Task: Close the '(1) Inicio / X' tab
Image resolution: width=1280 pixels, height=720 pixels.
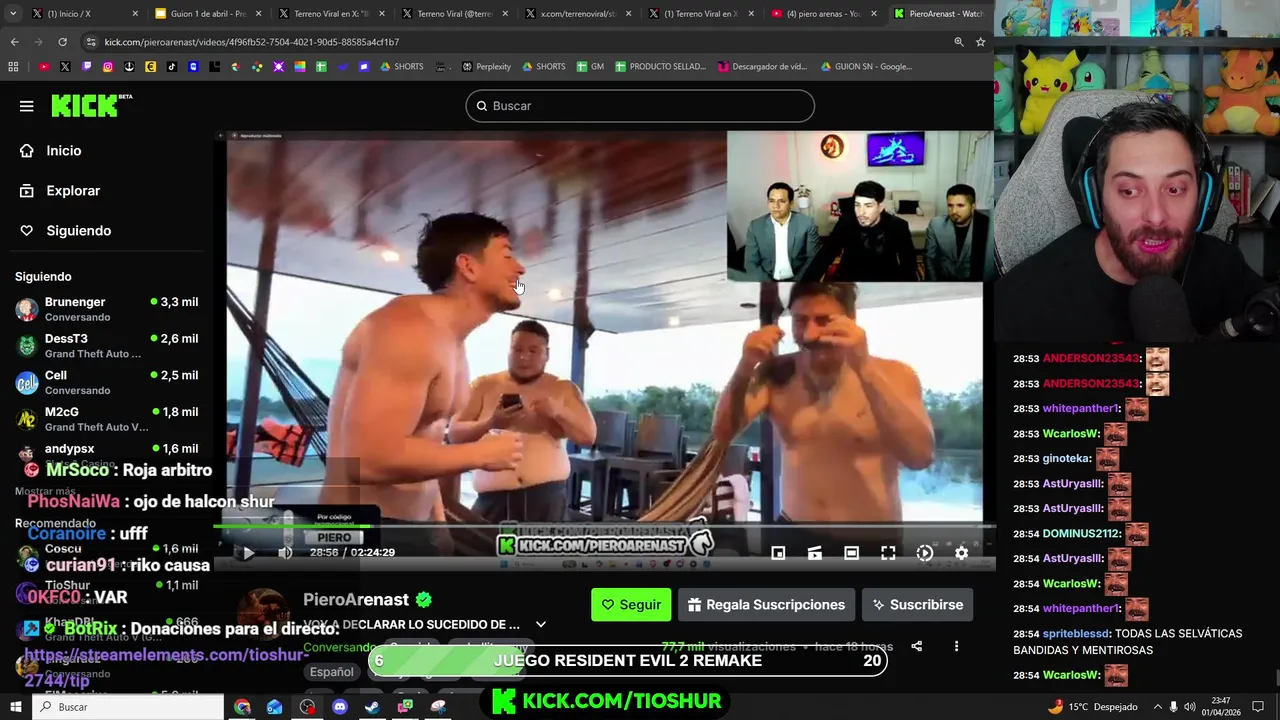Action: pos(134,14)
